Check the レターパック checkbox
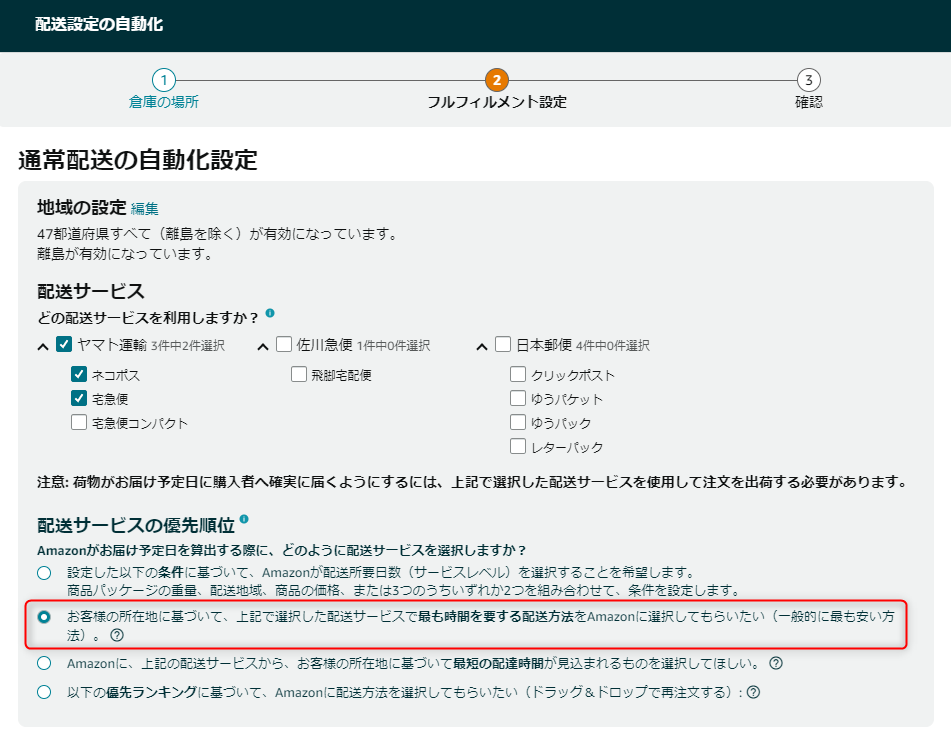 [x=518, y=446]
